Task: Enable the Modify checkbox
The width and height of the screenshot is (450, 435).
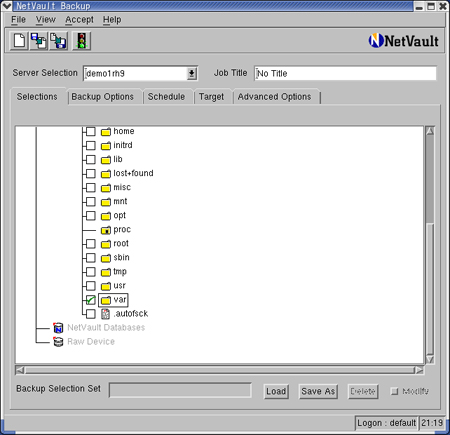Action: (x=394, y=391)
